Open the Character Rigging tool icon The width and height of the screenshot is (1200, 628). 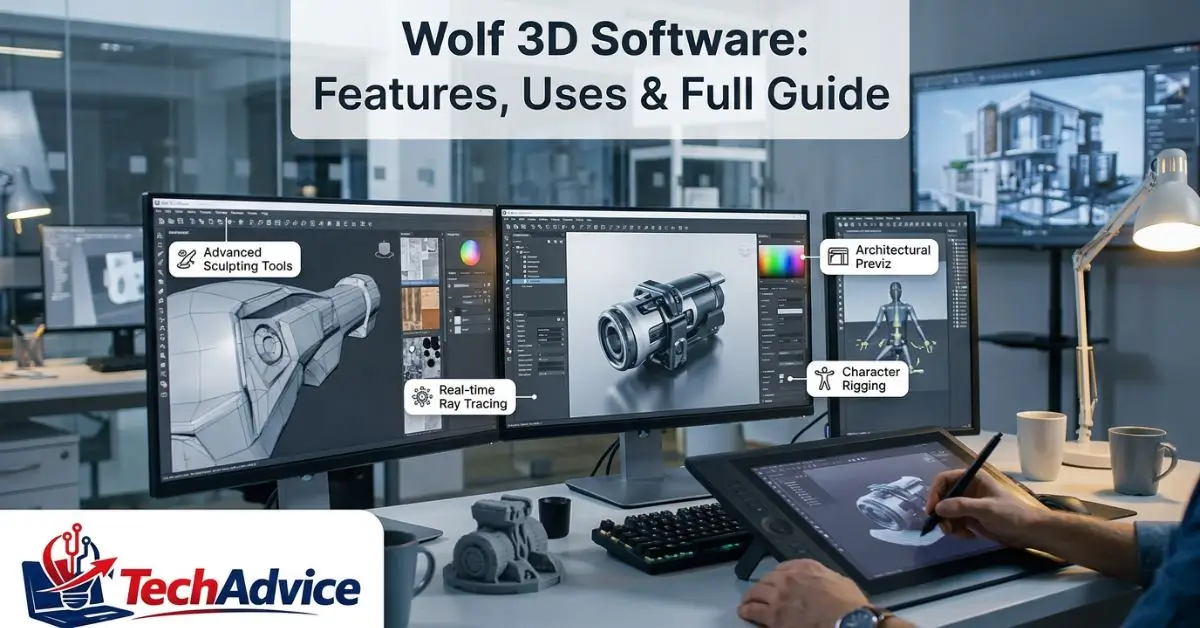point(826,380)
